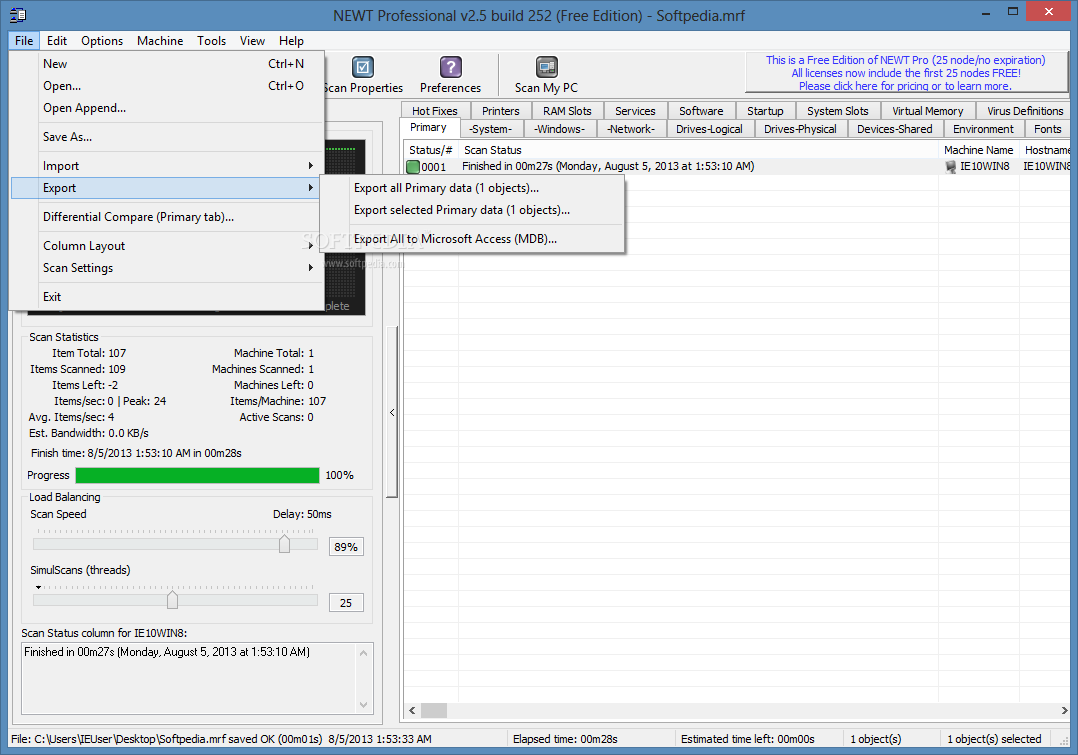Choose Open... from the File menu
This screenshot has width=1078, height=755.
pyautogui.click(x=166, y=86)
